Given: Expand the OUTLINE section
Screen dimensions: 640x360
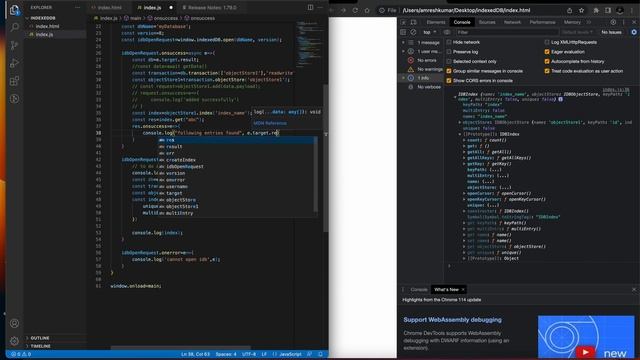Looking at the screenshot, I should tap(40, 338).
